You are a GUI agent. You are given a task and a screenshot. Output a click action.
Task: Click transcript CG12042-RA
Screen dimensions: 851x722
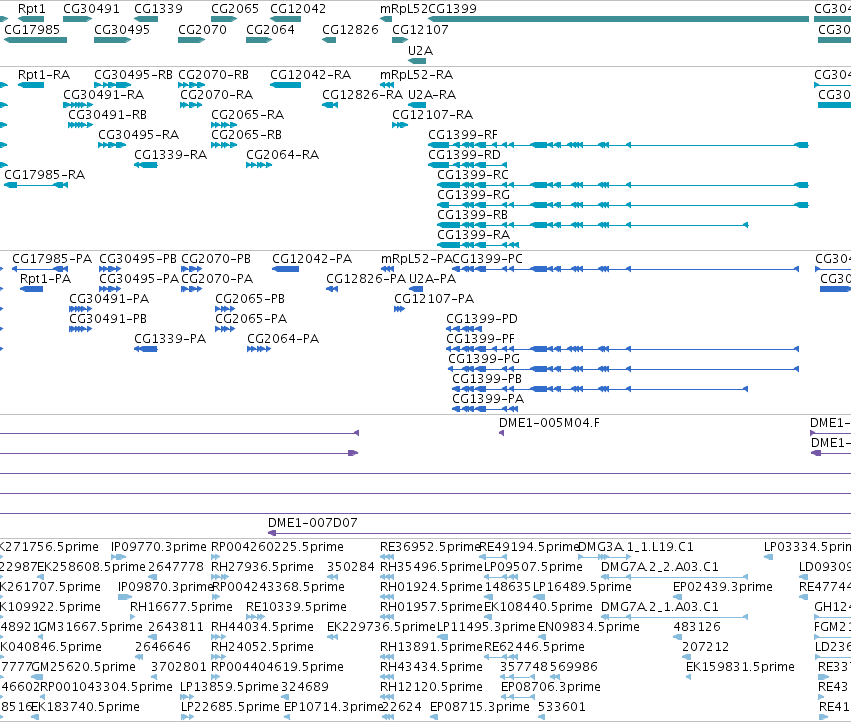pyautogui.click(x=310, y=74)
